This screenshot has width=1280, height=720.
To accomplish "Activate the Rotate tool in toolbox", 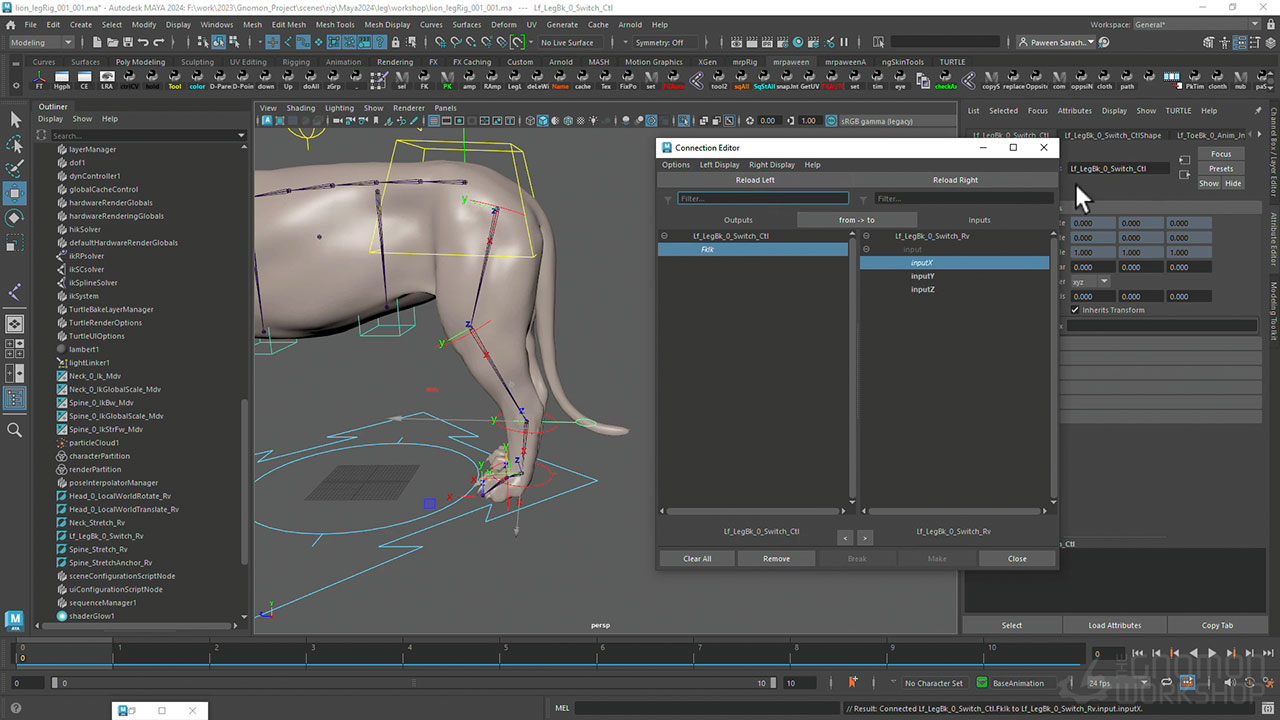I will [15, 217].
